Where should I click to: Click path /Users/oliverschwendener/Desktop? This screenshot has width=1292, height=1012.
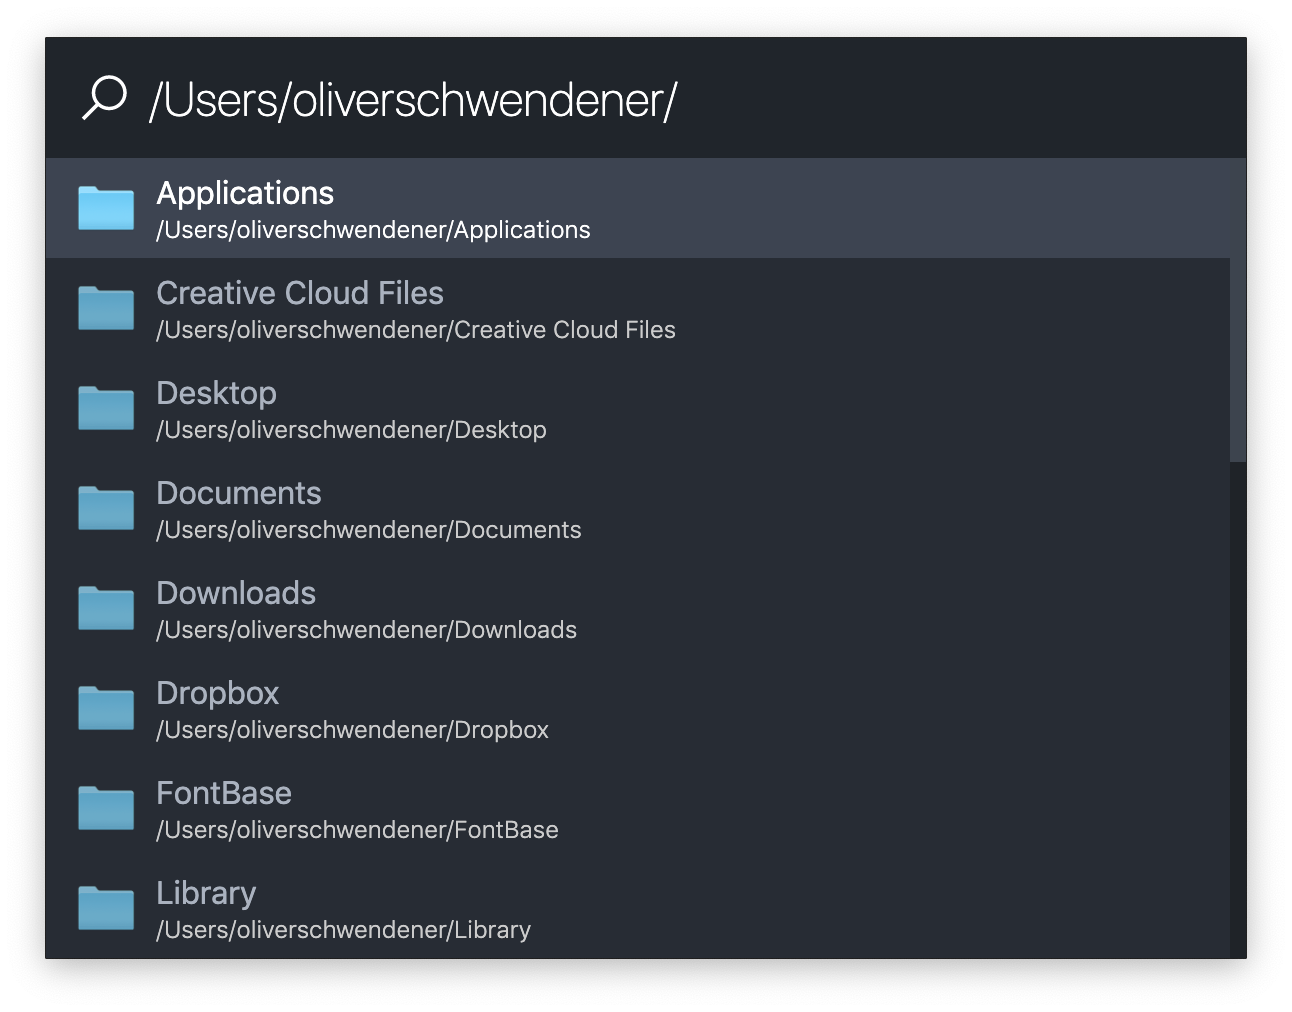(x=351, y=430)
